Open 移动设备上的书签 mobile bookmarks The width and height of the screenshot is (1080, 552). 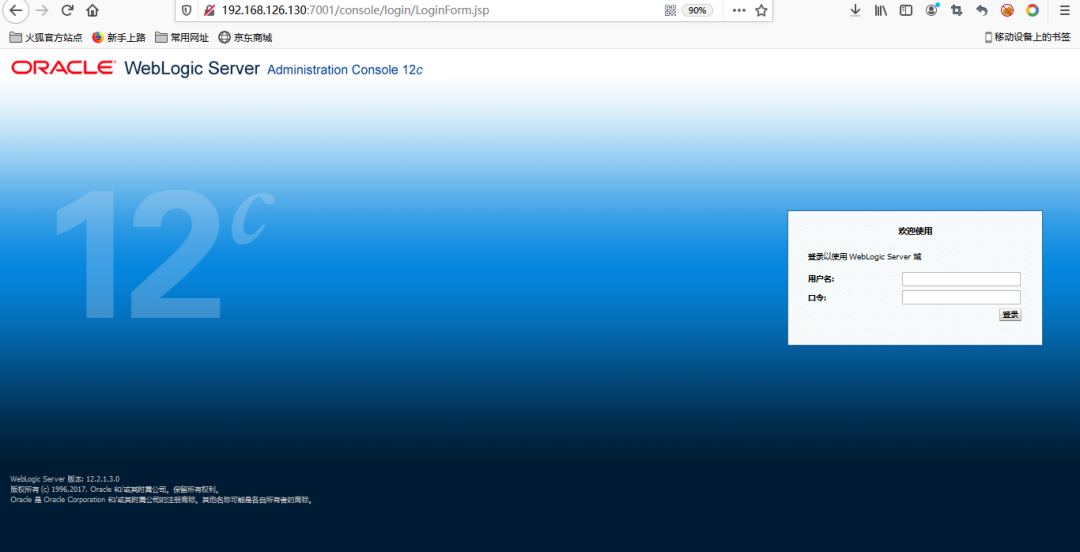coord(1027,37)
